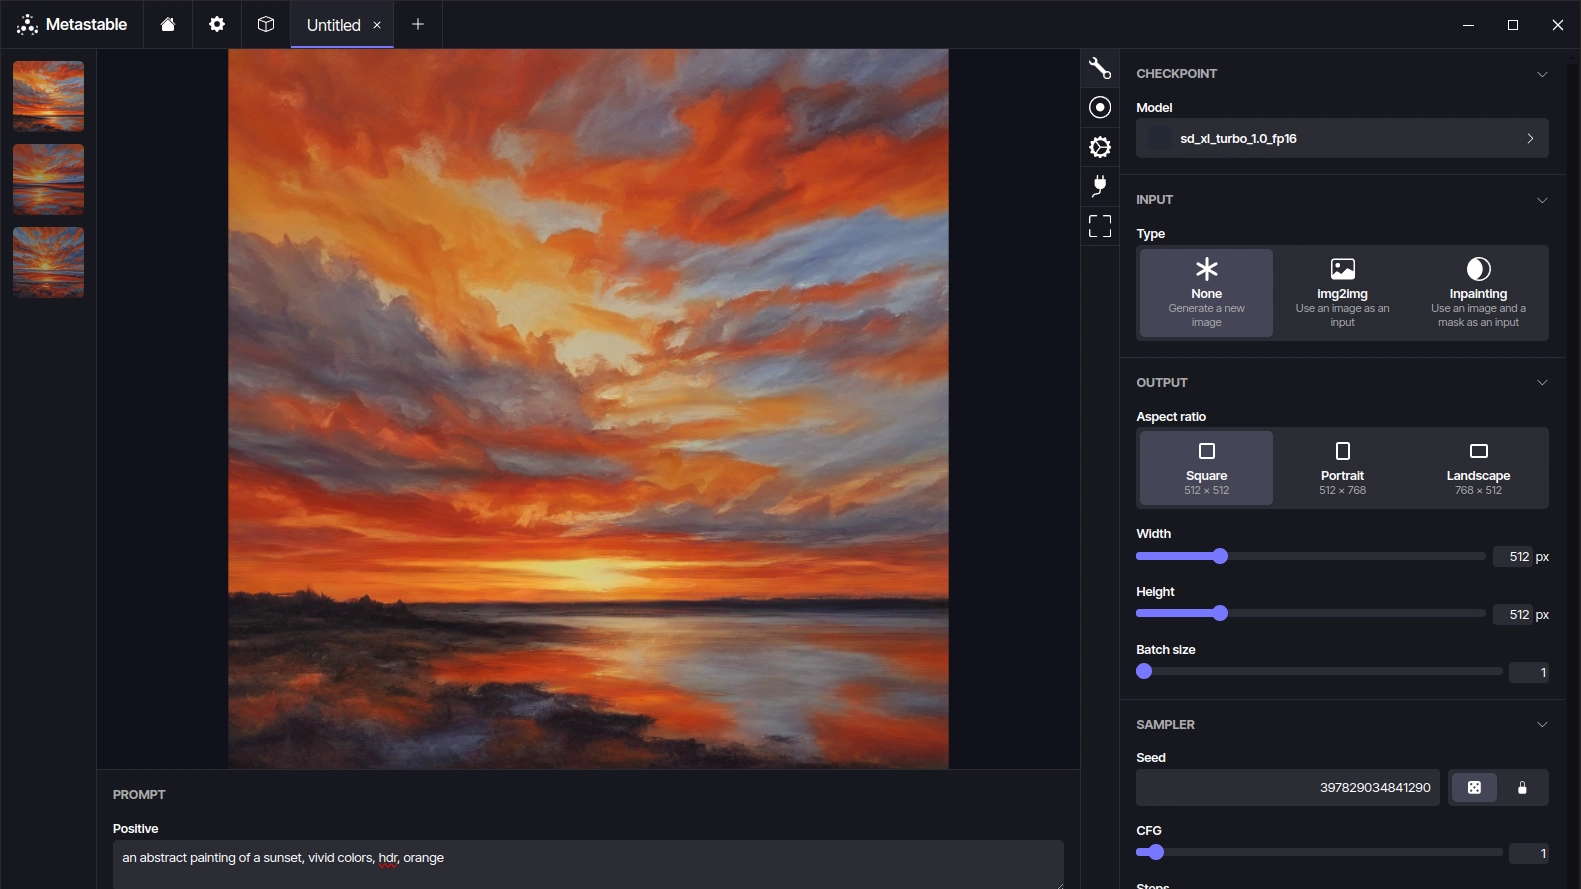Collapse the CHECKPOINT section
The height and width of the screenshot is (889, 1581).
coord(1542,74)
